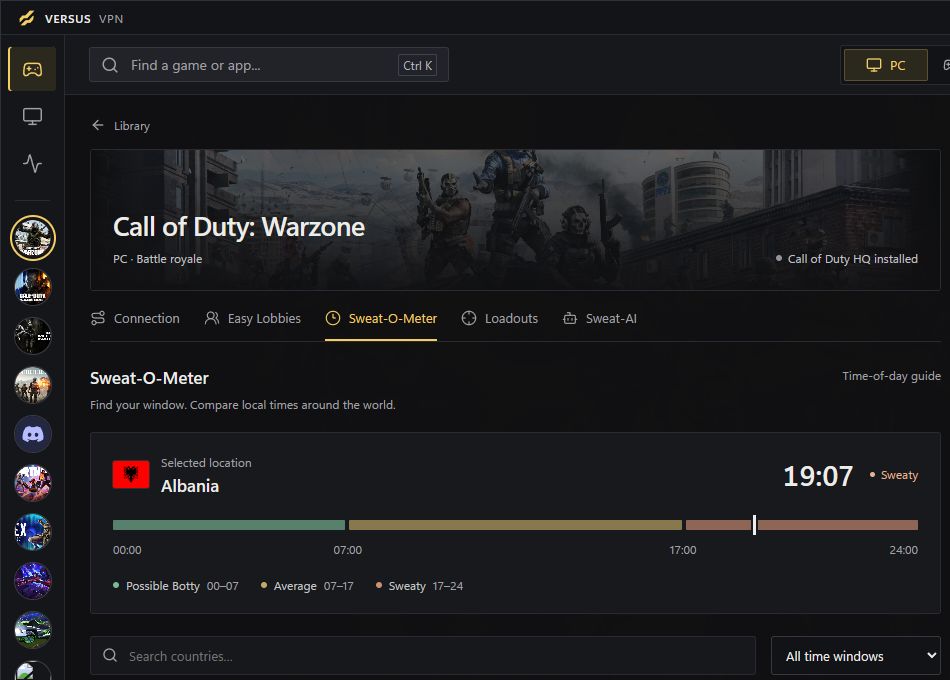Open the All time windows dropdown
This screenshot has width=950, height=680.
[855, 656]
